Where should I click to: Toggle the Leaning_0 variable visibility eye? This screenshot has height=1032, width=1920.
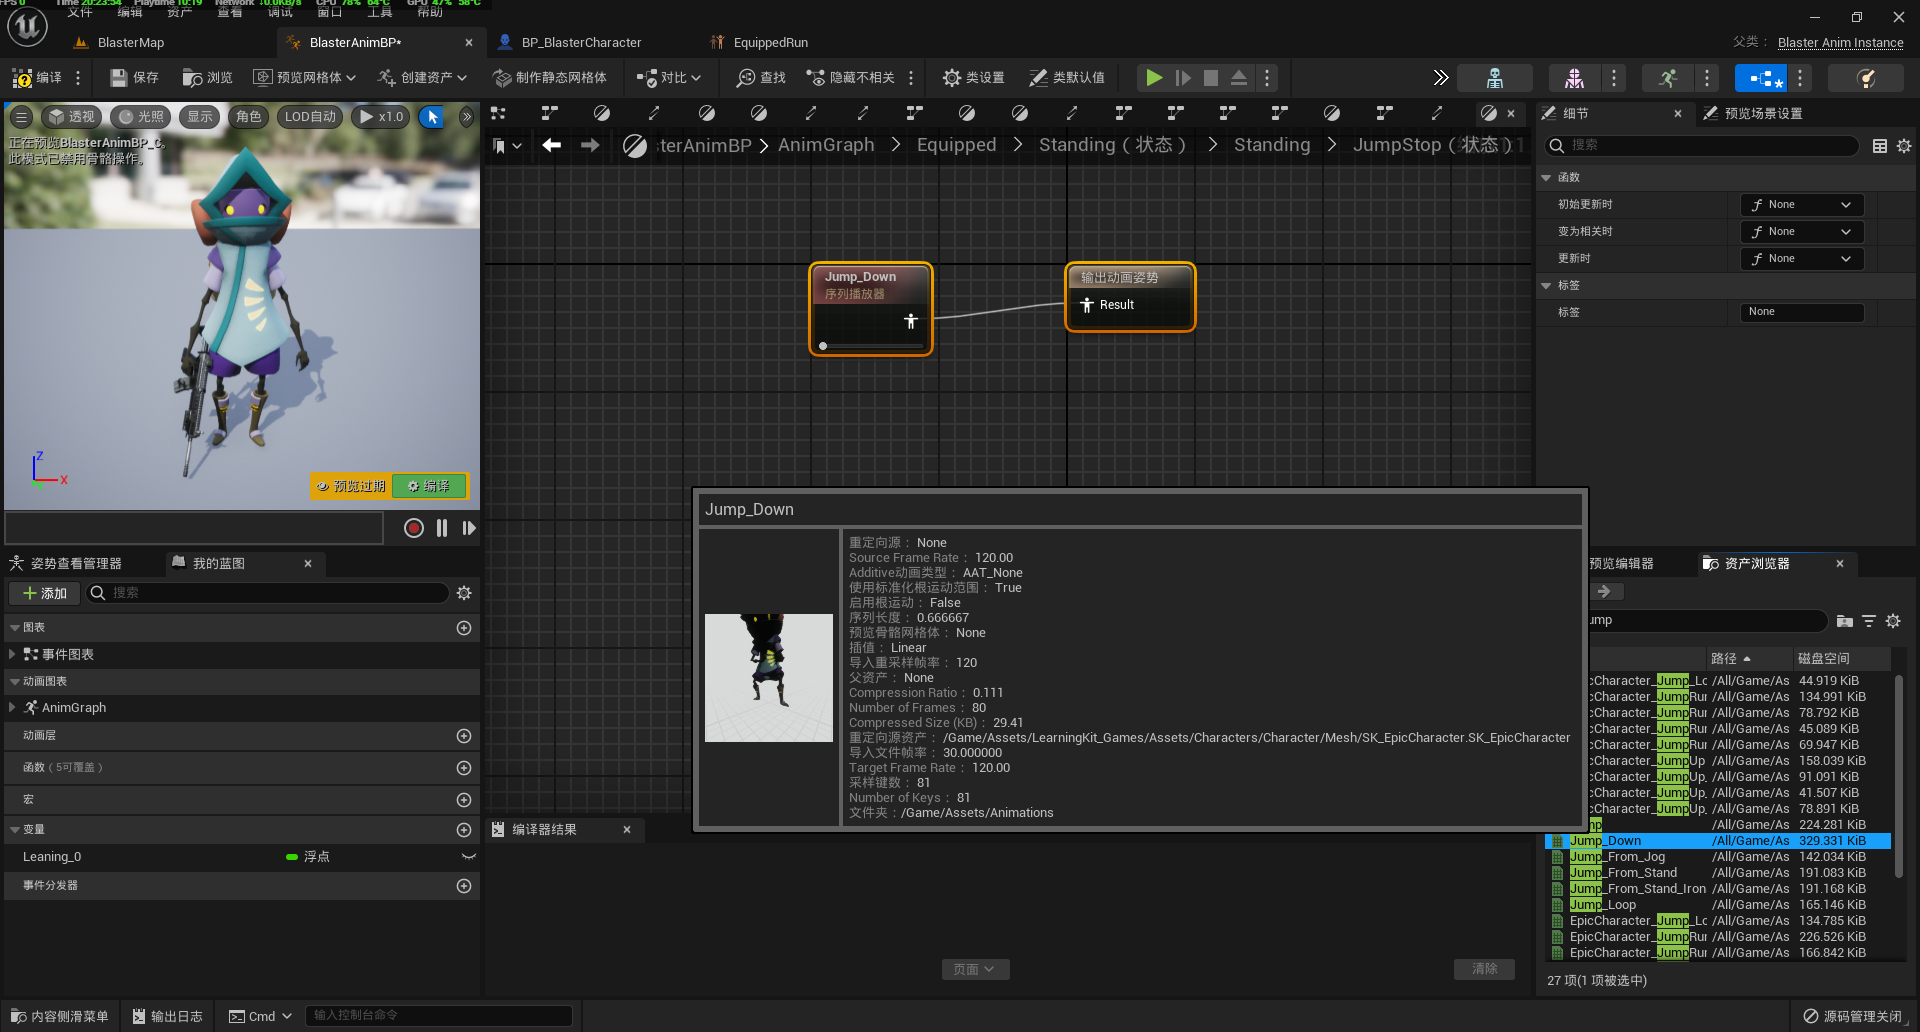pos(468,857)
